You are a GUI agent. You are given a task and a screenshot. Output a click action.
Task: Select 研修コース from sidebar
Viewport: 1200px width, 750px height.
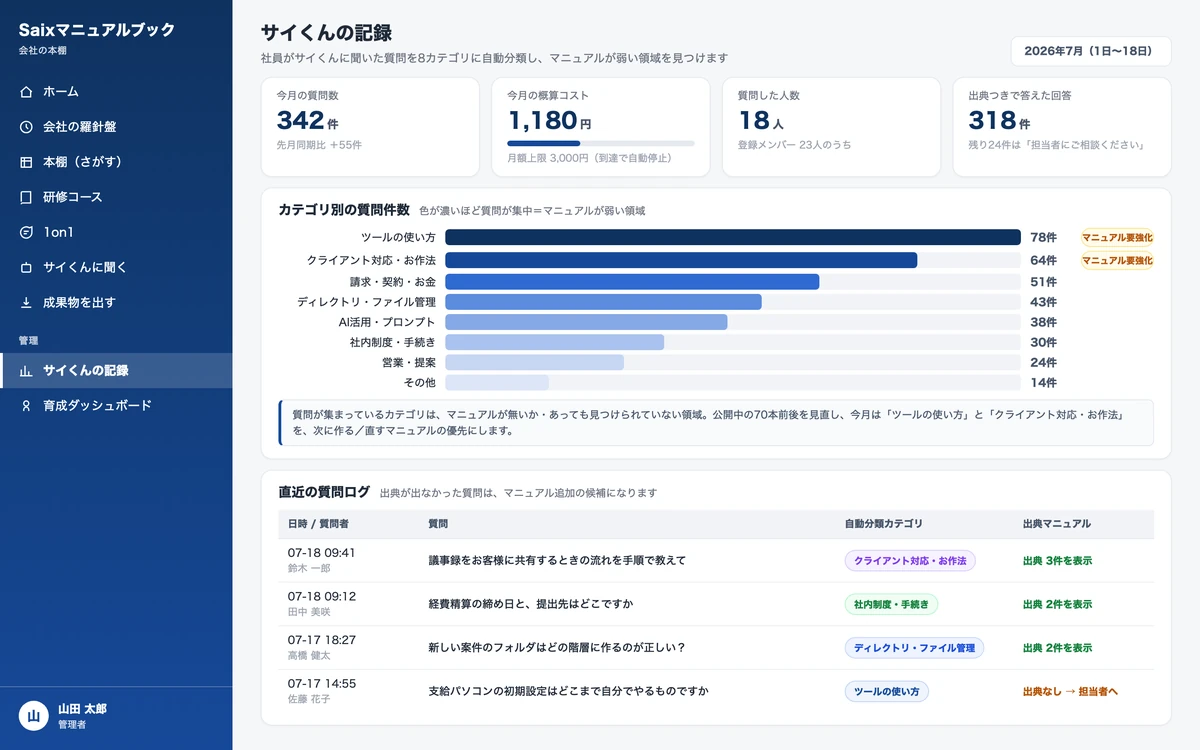[x=116, y=197]
